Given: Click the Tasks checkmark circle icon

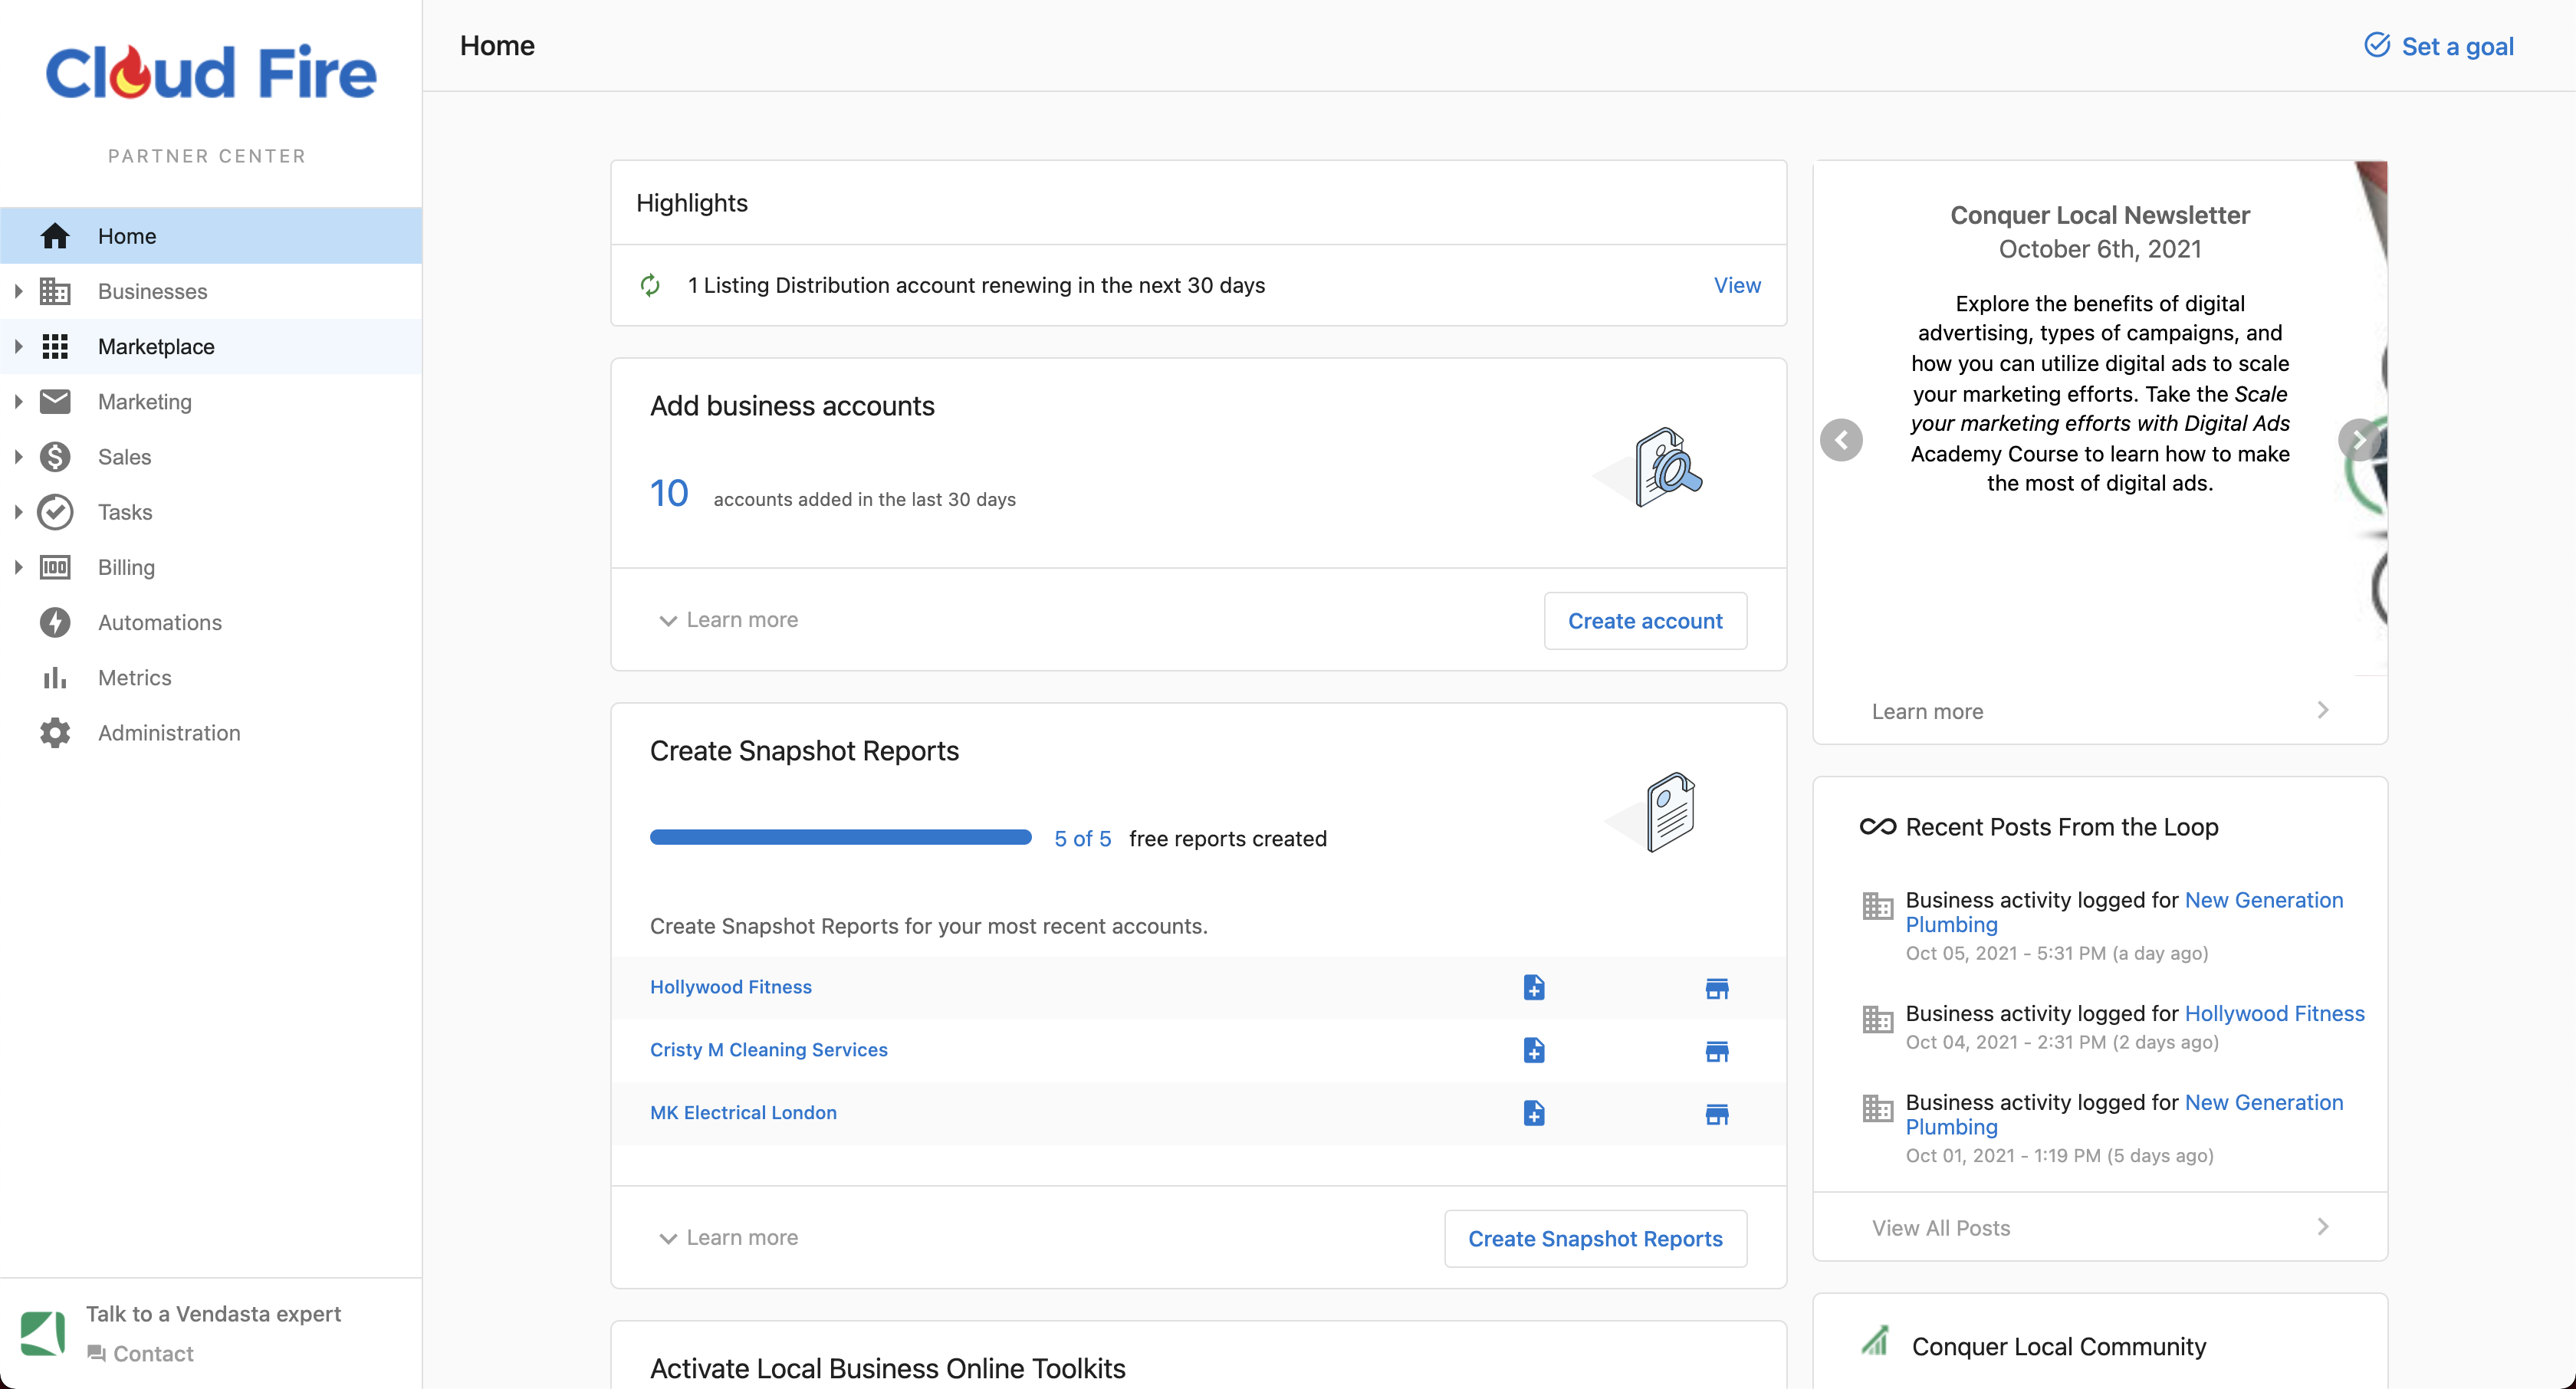Looking at the screenshot, I should pos(55,512).
